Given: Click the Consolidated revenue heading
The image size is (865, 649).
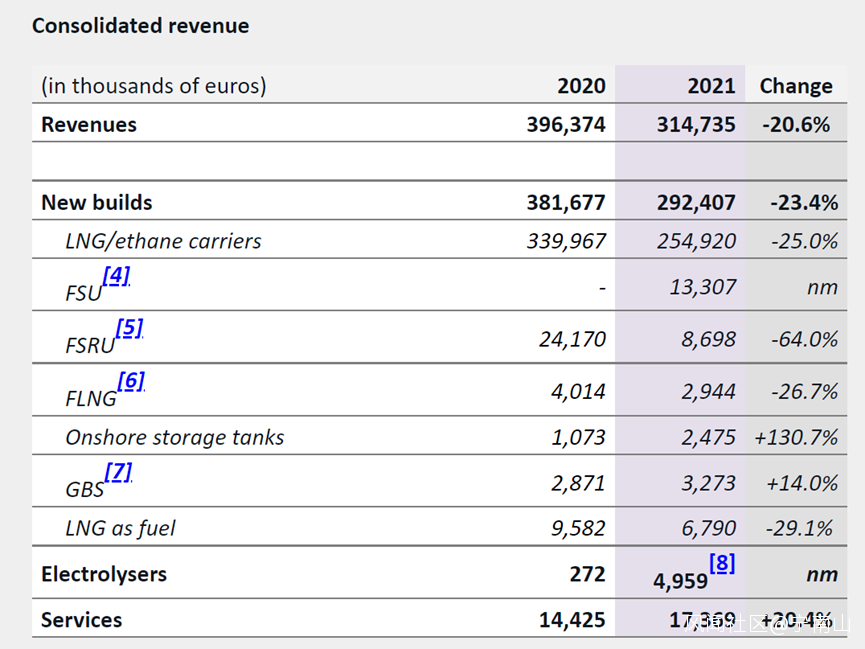Looking at the screenshot, I should [141, 26].
